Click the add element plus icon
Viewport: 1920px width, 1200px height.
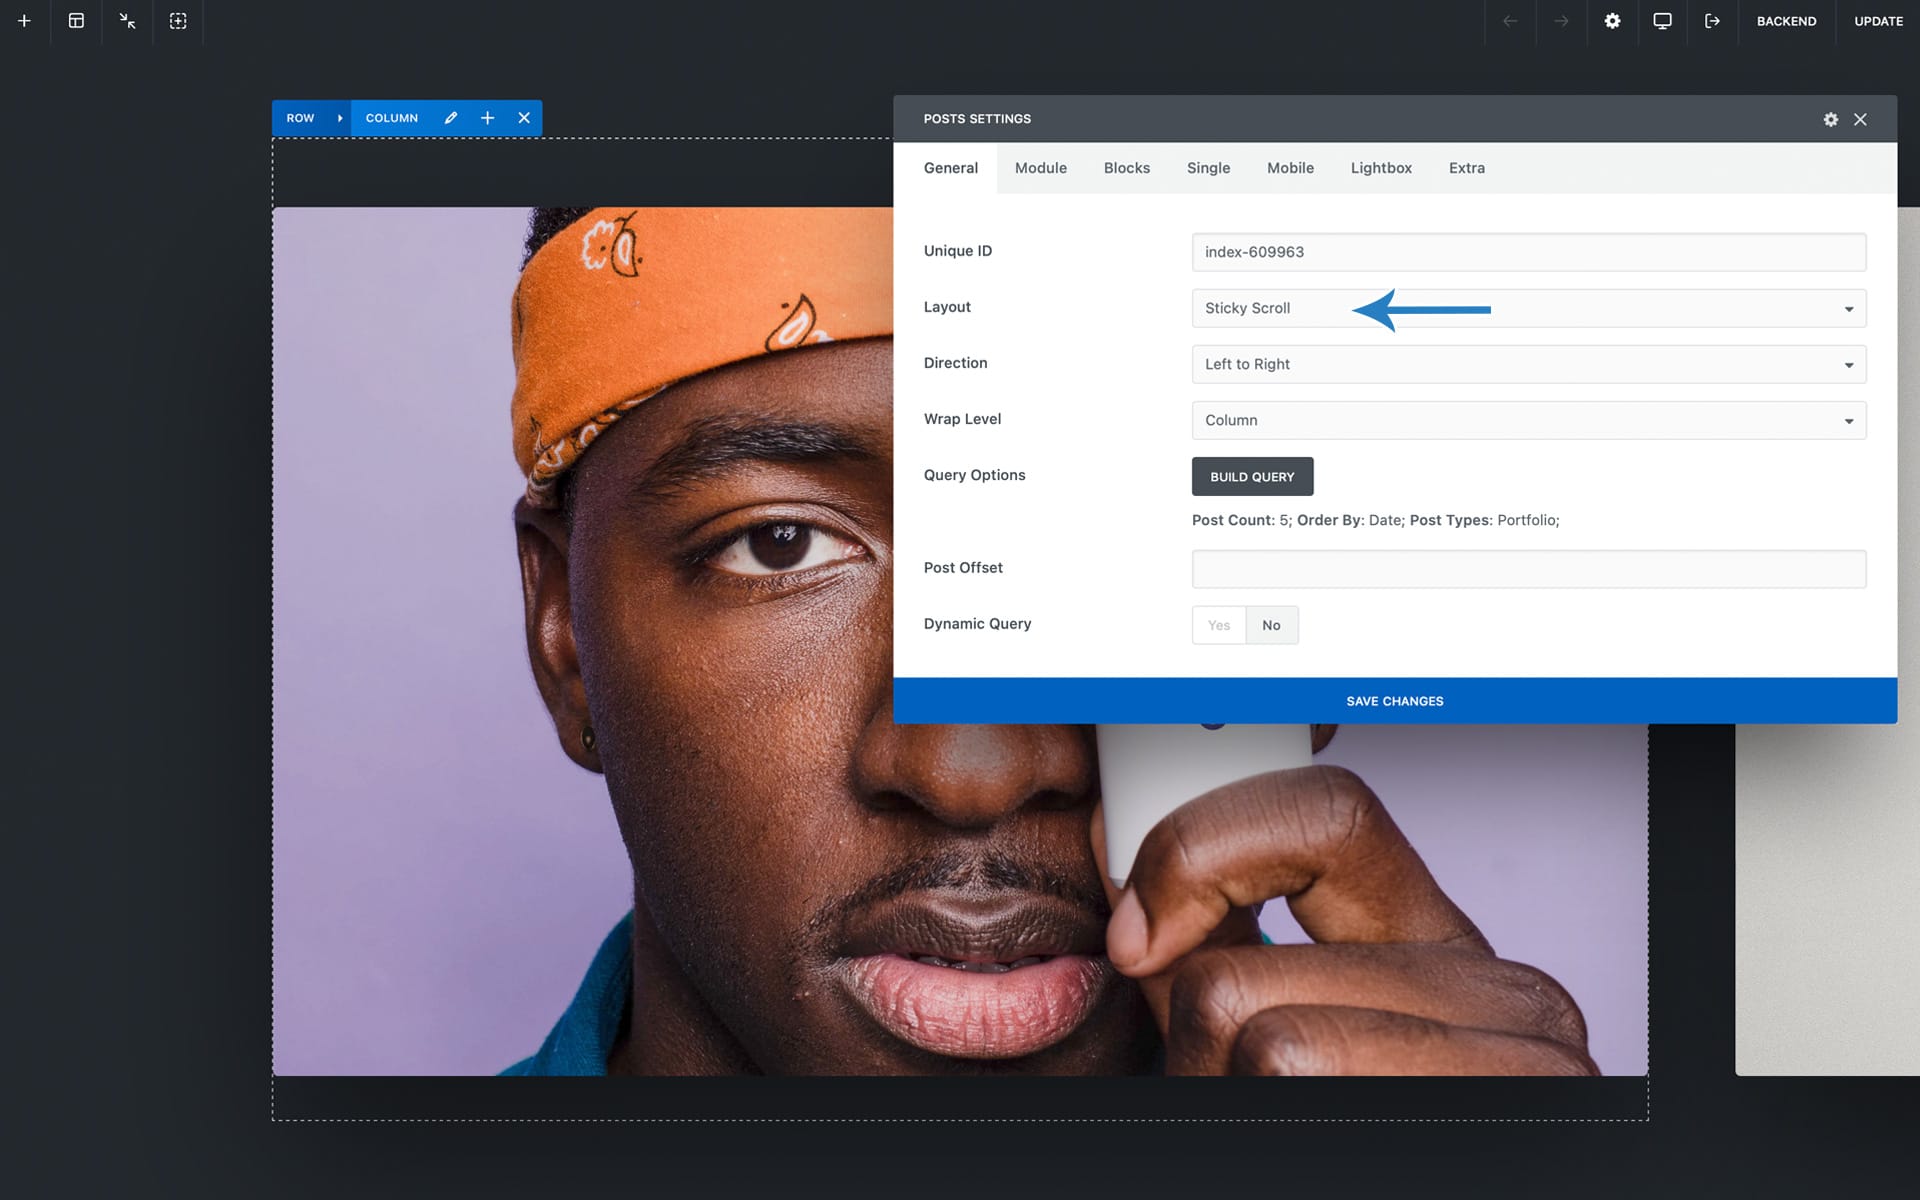click(24, 21)
